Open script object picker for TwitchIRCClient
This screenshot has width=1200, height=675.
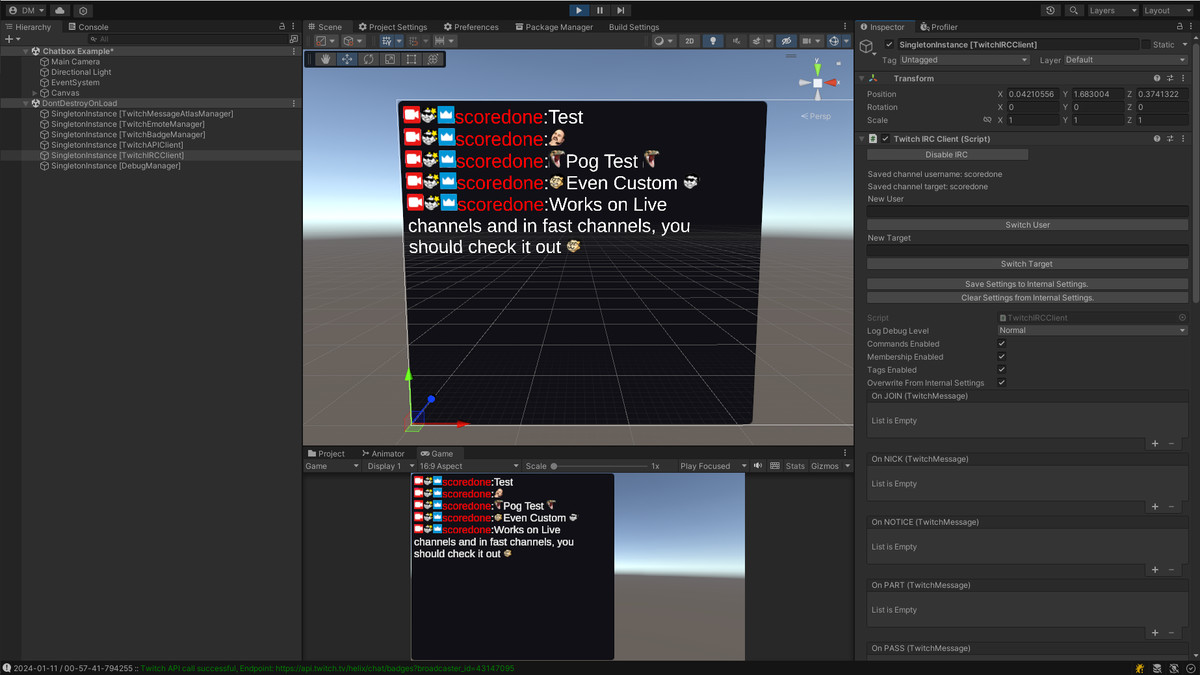pyautogui.click(x=1182, y=317)
